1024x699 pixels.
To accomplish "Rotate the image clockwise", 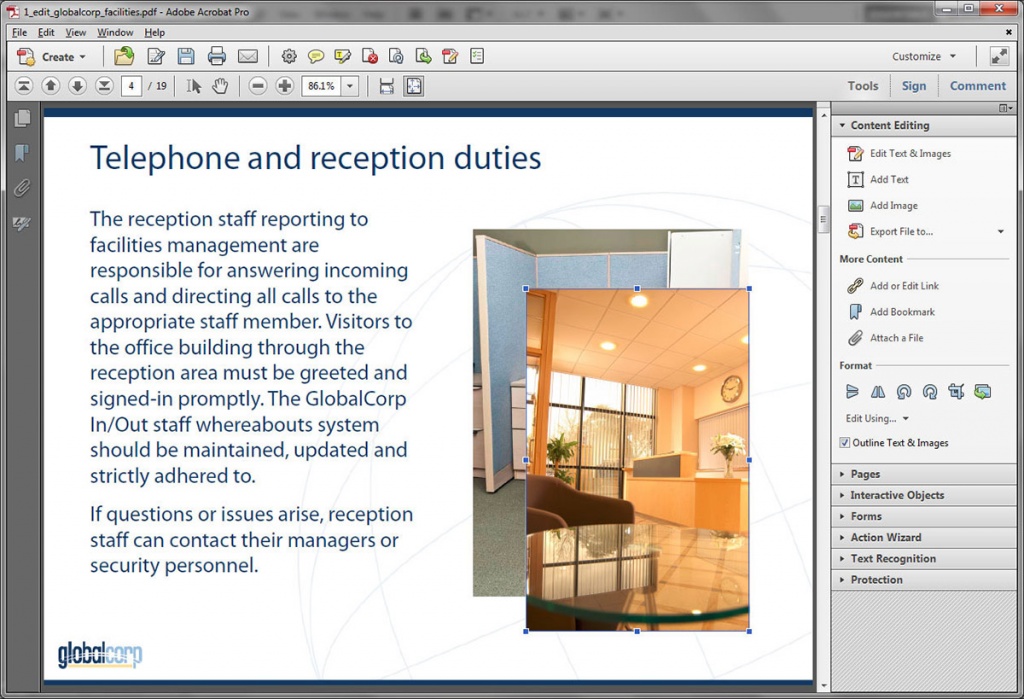I will pos(930,391).
